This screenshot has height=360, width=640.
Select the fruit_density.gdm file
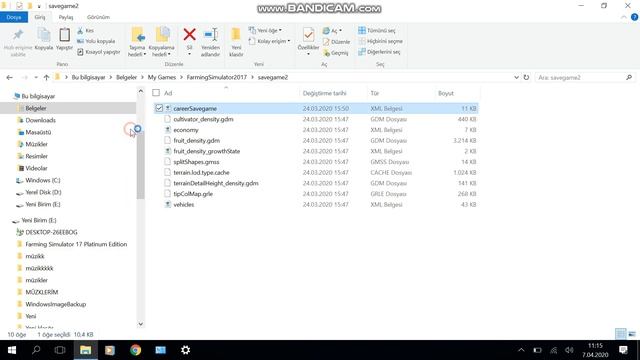coord(196,140)
